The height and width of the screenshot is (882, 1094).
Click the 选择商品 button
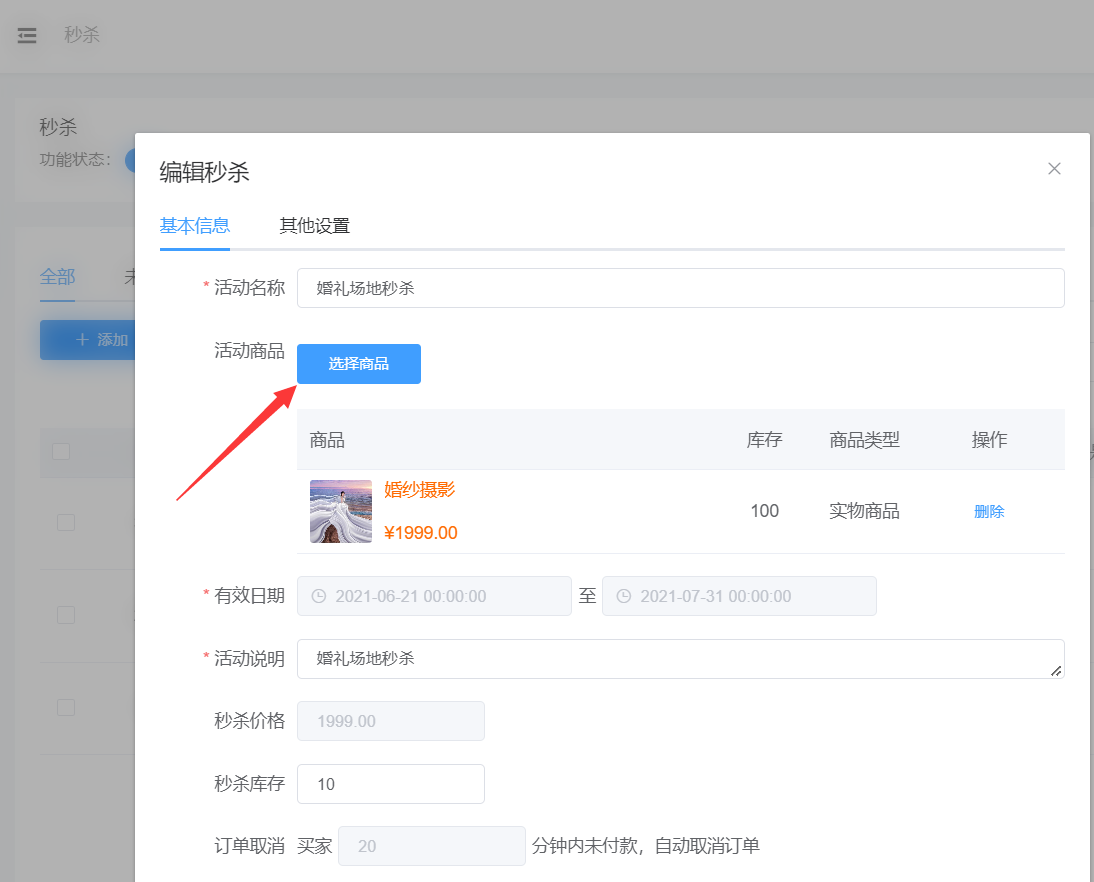(x=359, y=364)
